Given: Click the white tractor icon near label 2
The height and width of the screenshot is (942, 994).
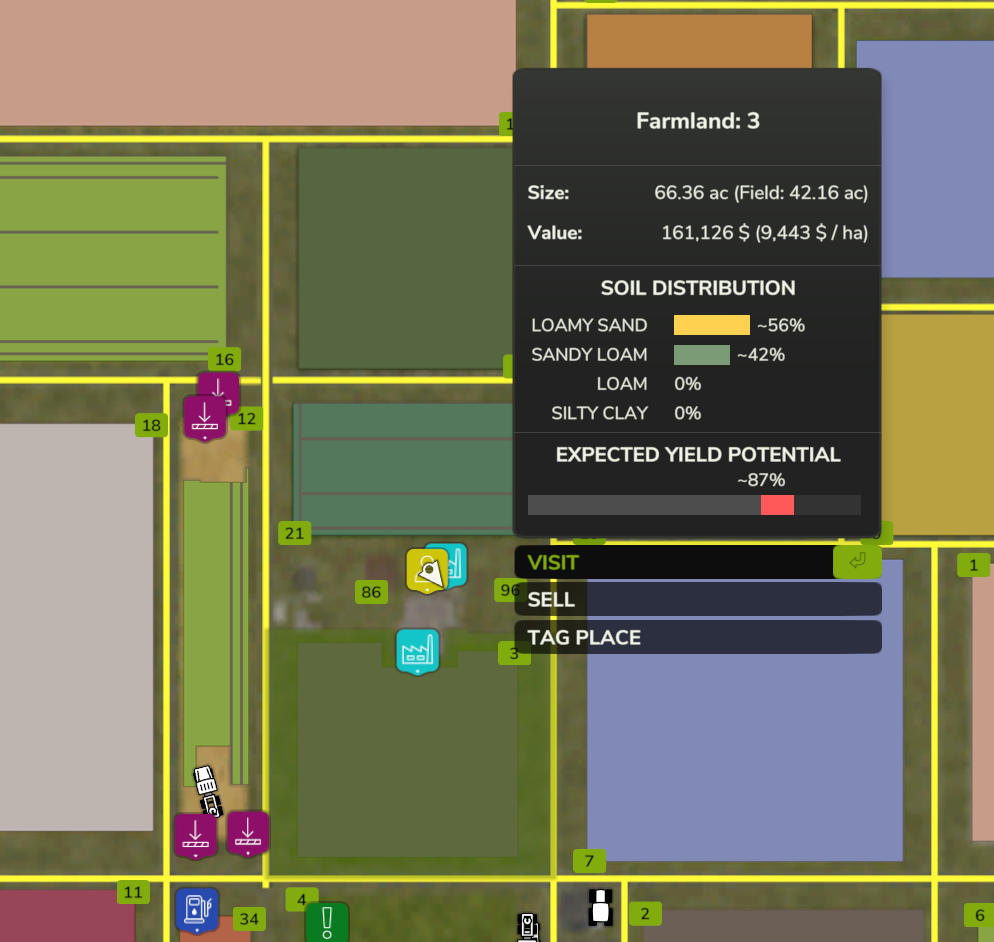Looking at the screenshot, I should pyautogui.click(x=600, y=907).
